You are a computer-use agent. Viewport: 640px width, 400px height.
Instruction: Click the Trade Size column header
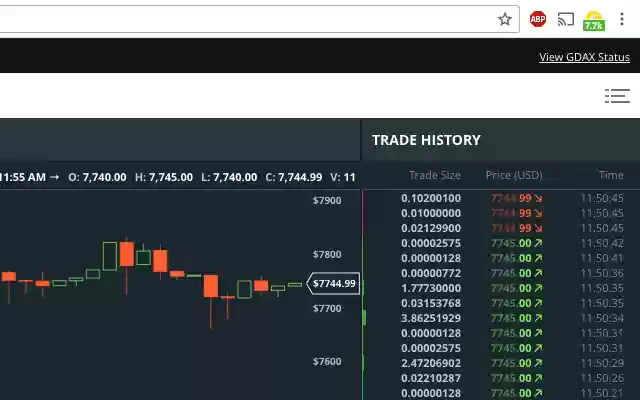435,175
